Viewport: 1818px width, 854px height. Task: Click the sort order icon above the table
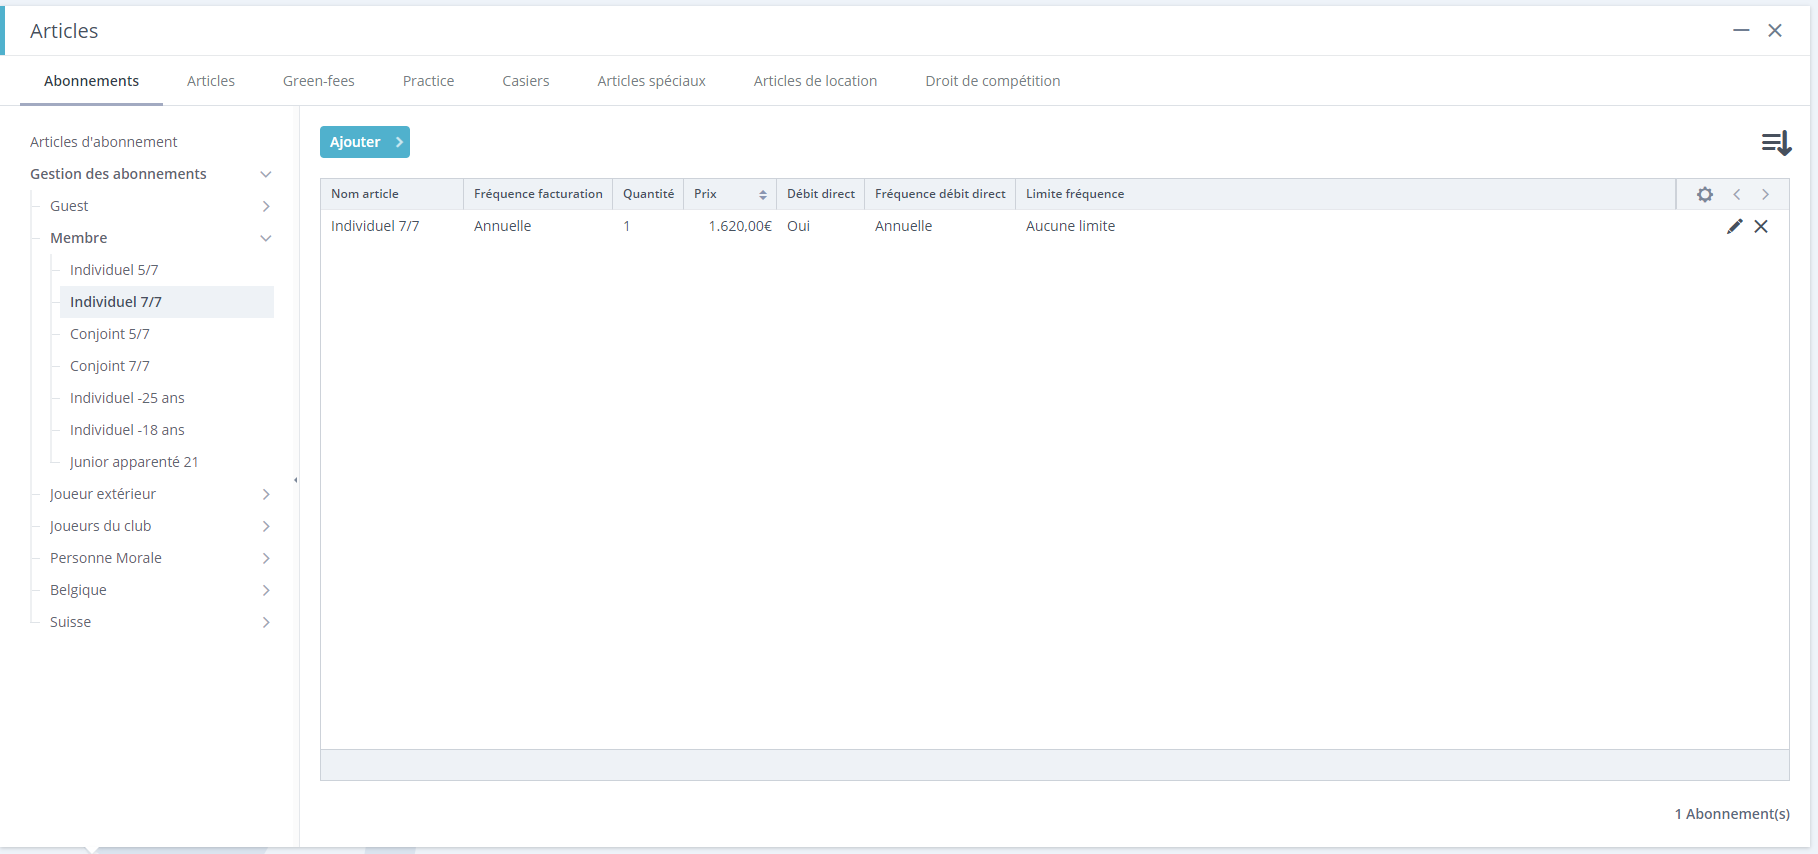1776,143
